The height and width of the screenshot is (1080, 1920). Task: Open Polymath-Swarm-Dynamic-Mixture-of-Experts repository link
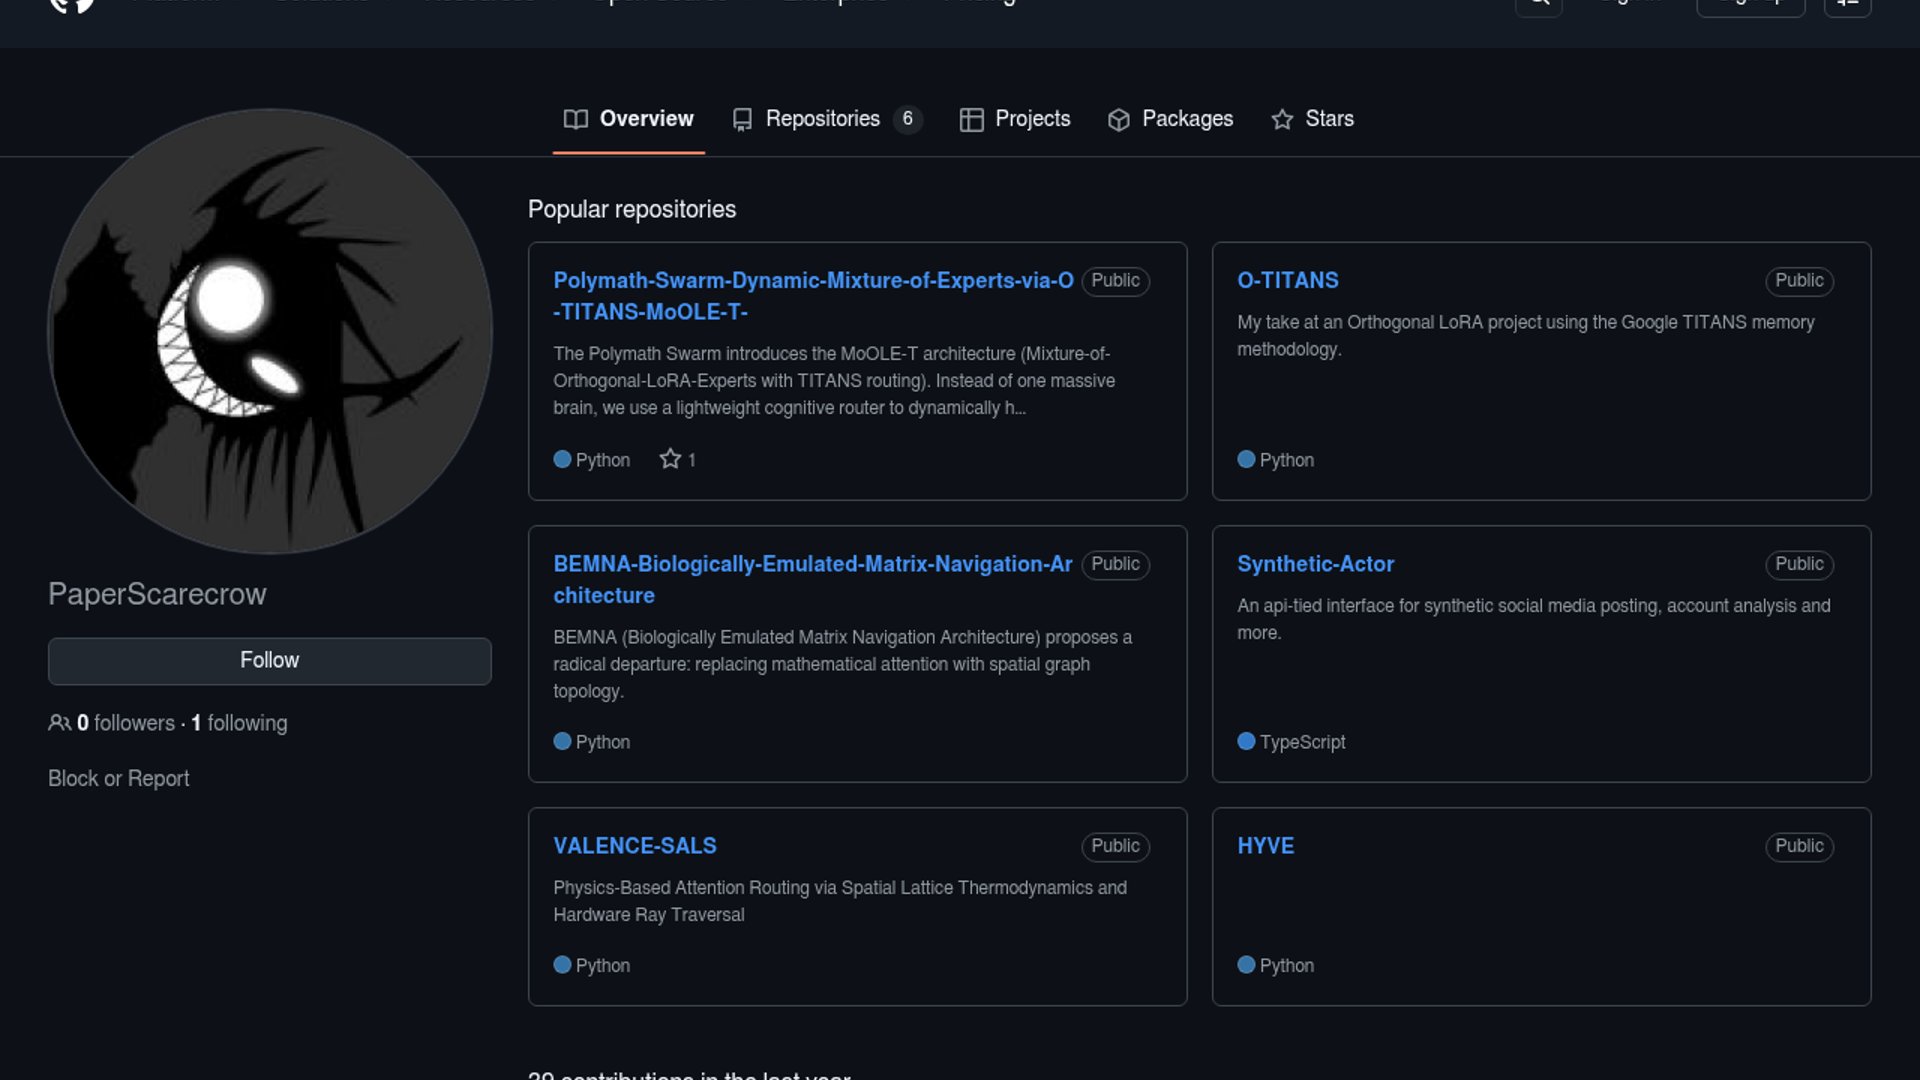pos(812,281)
